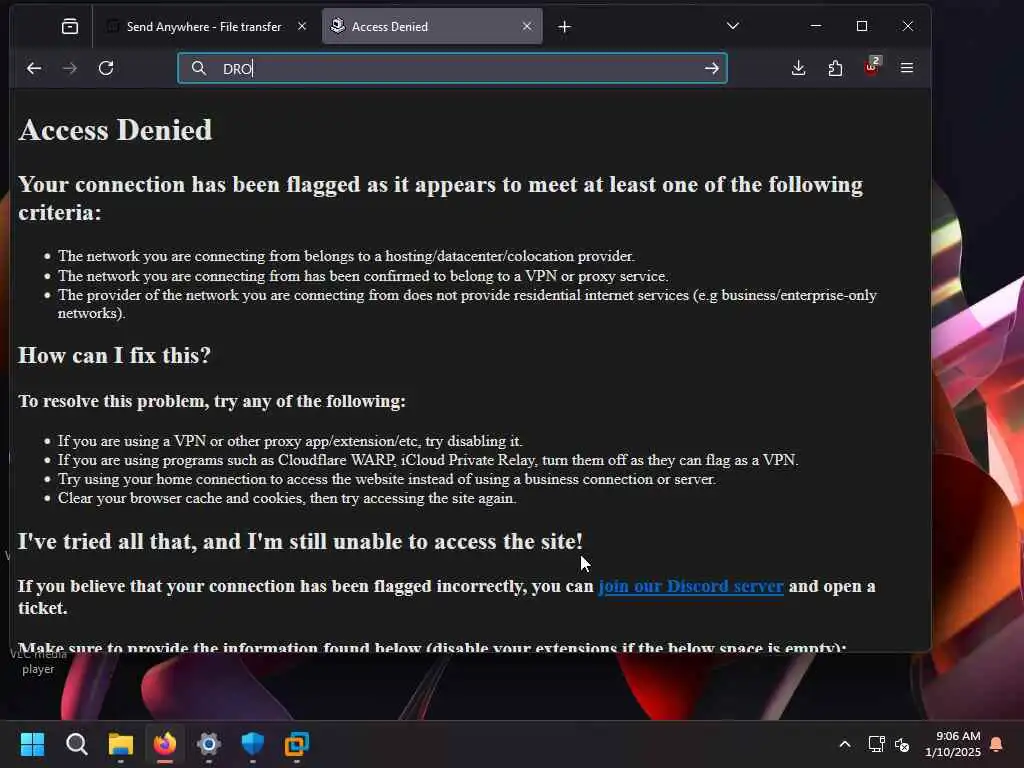This screenshot has width=1024, height=768.
Task: Reload the Access Denied page
Action: (106, 68)
